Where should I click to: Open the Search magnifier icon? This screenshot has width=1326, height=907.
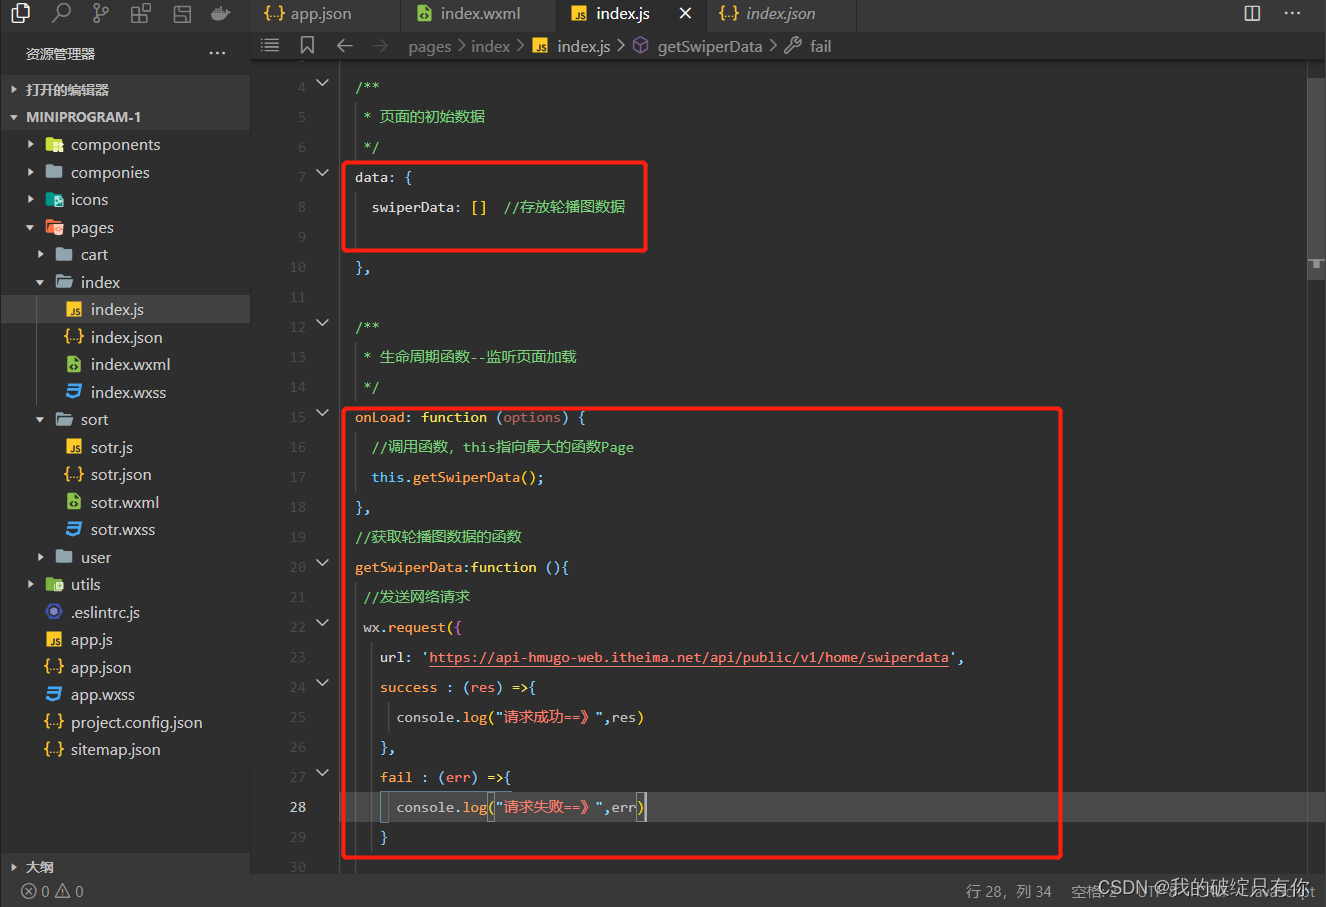pyautogui.click(x=61, y=13)
